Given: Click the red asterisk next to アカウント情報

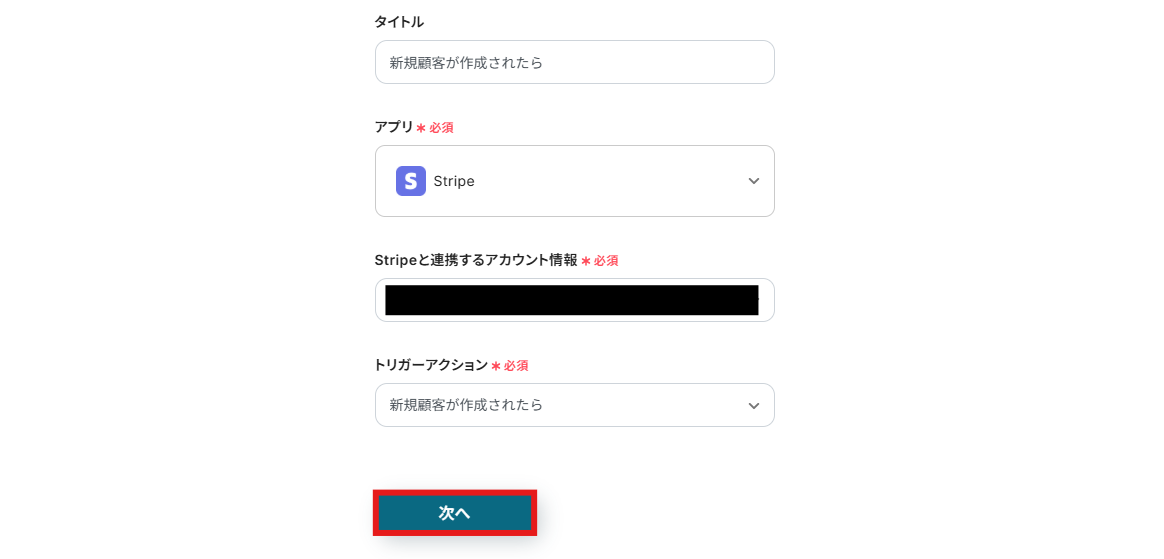Looking at the screenshot, I should pyautogui.click(x=586, y=261).
